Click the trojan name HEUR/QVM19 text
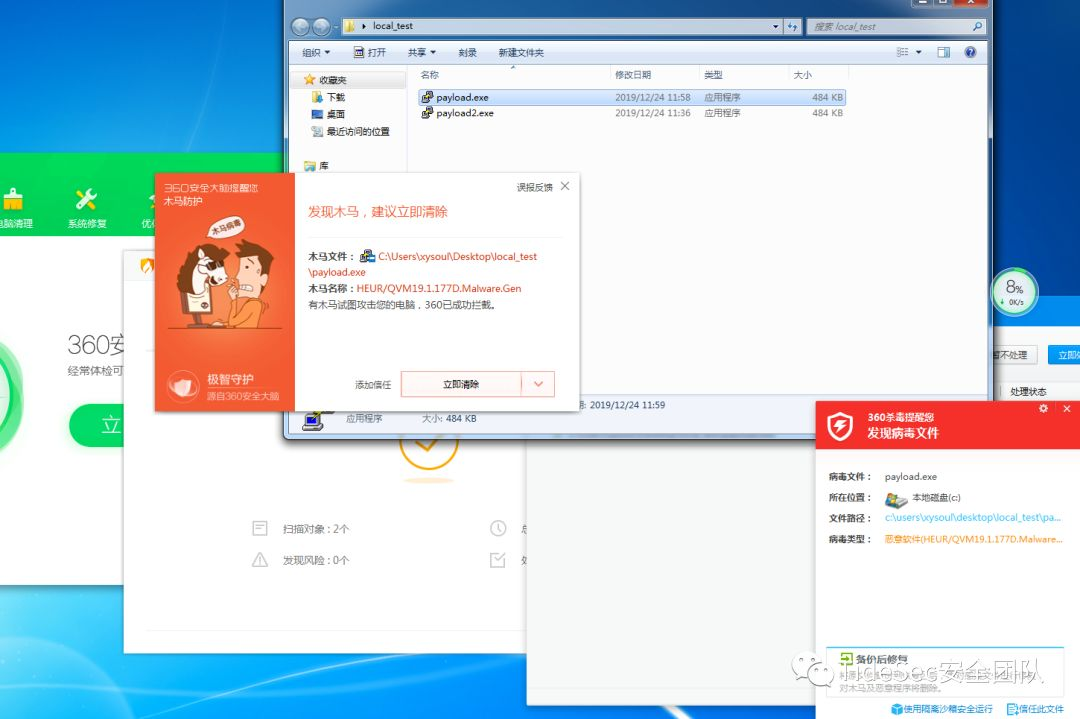1080x719 pixels. point(439,289)
